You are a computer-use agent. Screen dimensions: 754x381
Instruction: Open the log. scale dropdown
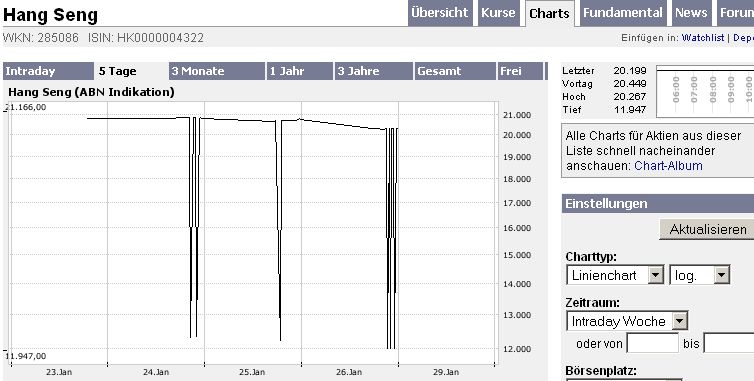click(x=700, y=276)
